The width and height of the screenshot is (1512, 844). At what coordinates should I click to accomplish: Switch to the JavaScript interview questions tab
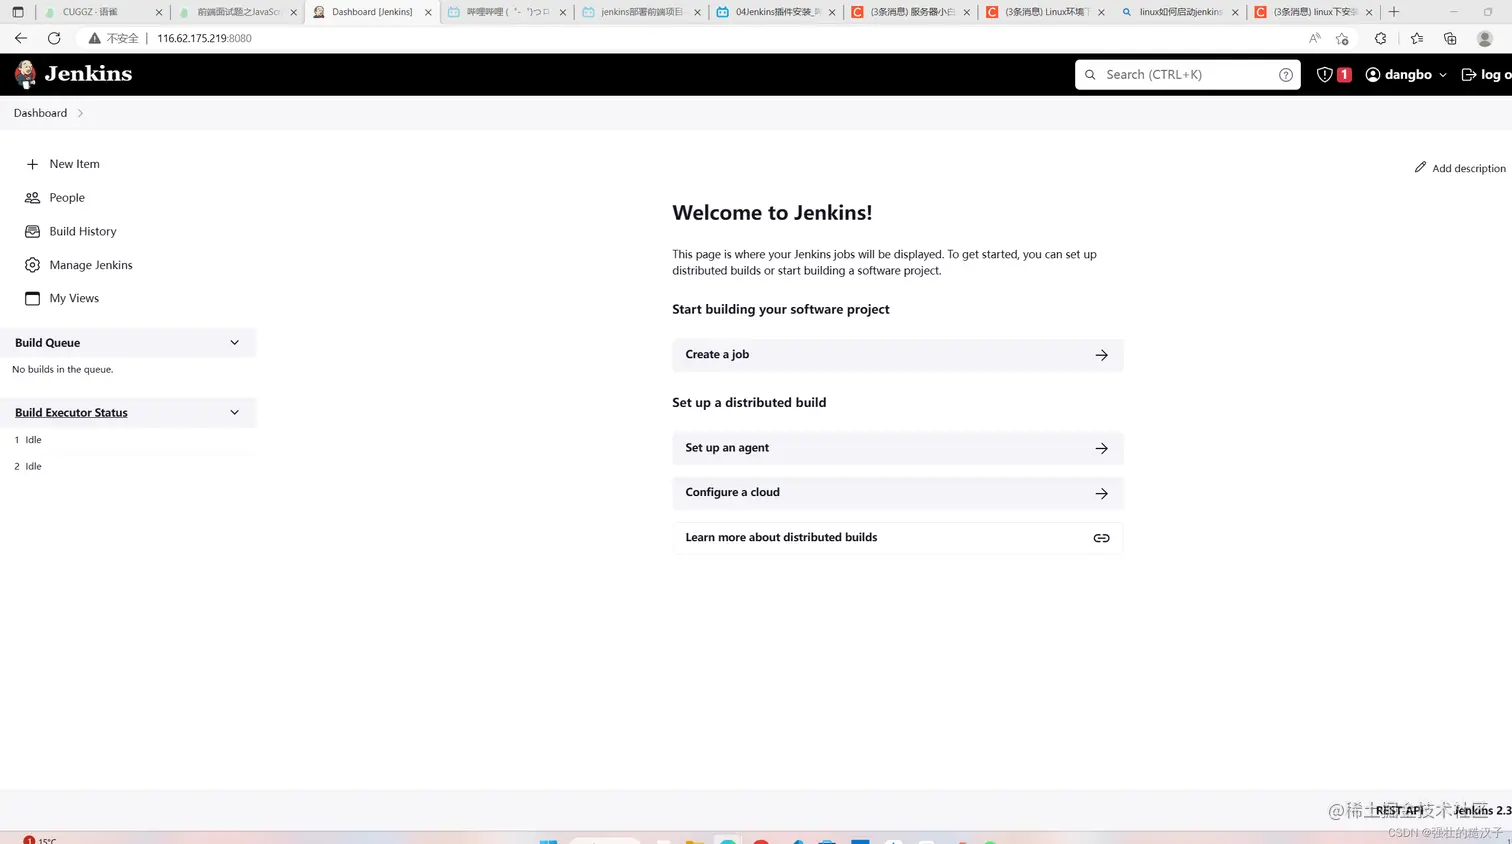tap(237, 12)
